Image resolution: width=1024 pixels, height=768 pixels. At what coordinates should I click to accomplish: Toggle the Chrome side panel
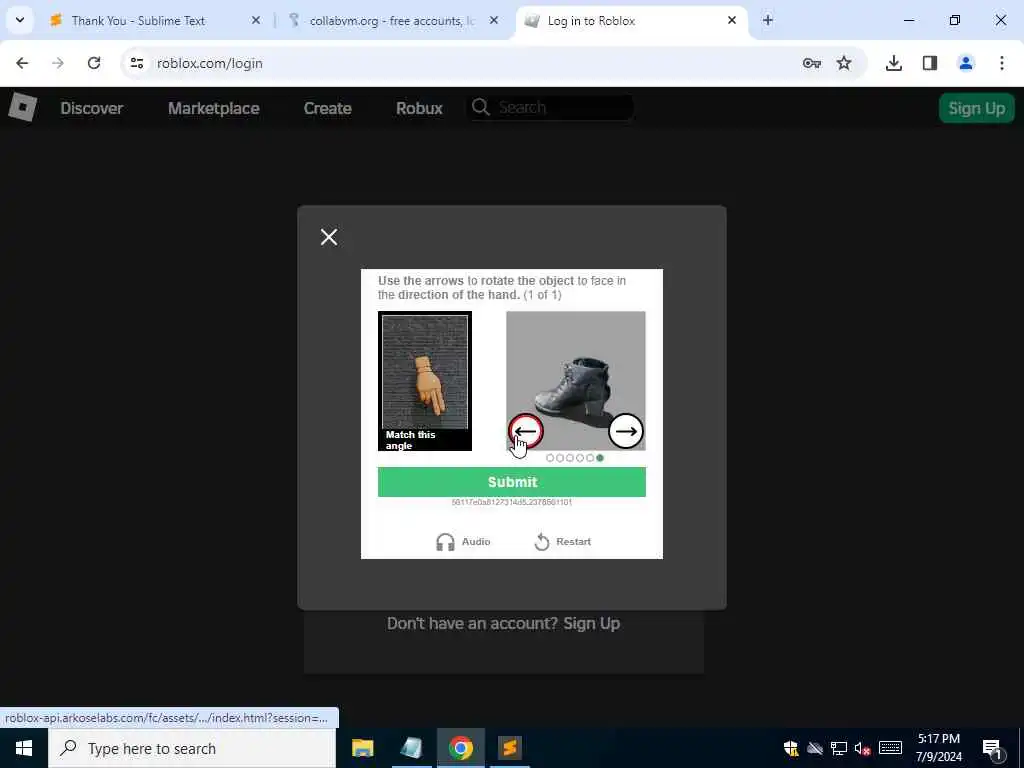[x=930, y=63]
